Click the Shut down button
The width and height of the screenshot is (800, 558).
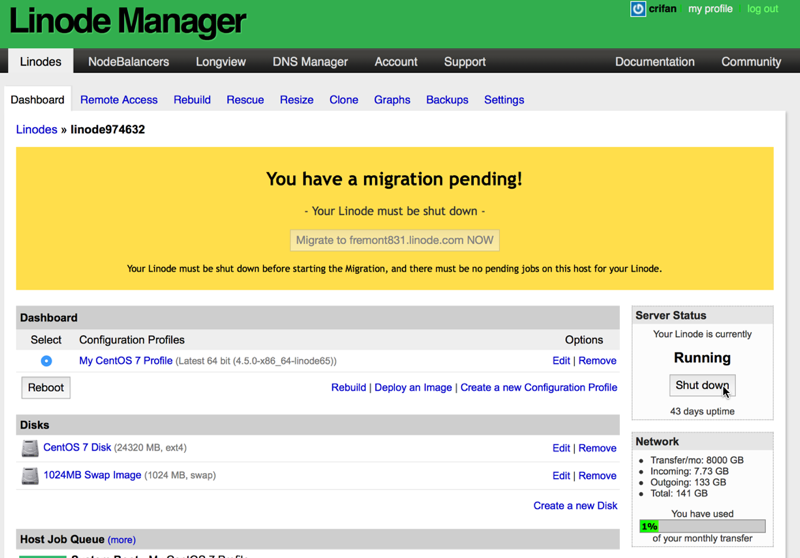(x=702, y=386)
